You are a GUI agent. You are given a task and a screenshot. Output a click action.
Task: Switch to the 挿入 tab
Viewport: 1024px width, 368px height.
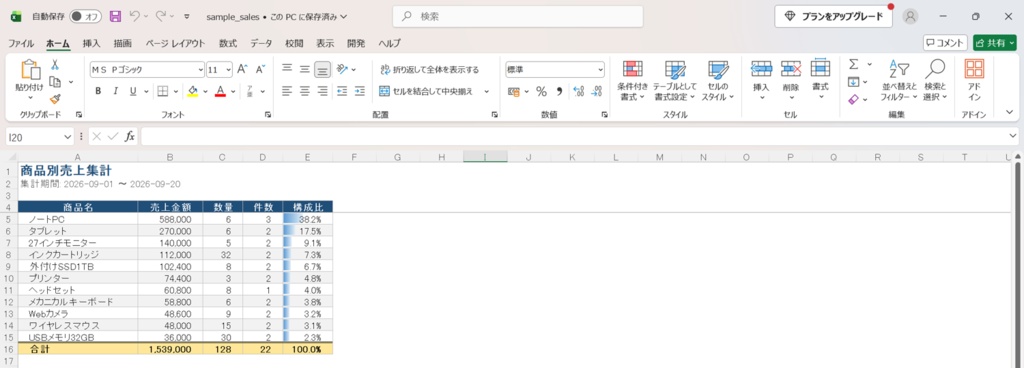91,43
